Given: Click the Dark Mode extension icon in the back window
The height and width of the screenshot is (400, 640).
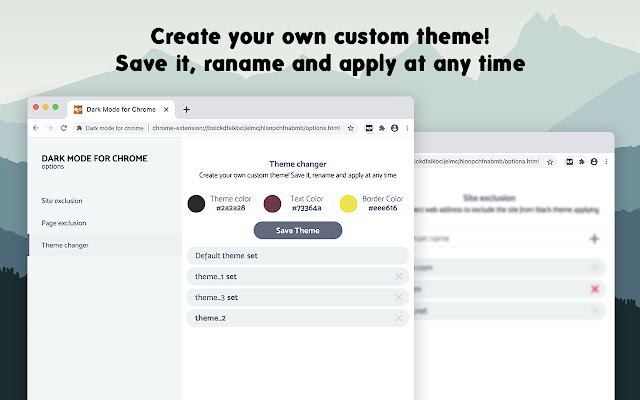Looking at the screenshot, I should 569,162.
